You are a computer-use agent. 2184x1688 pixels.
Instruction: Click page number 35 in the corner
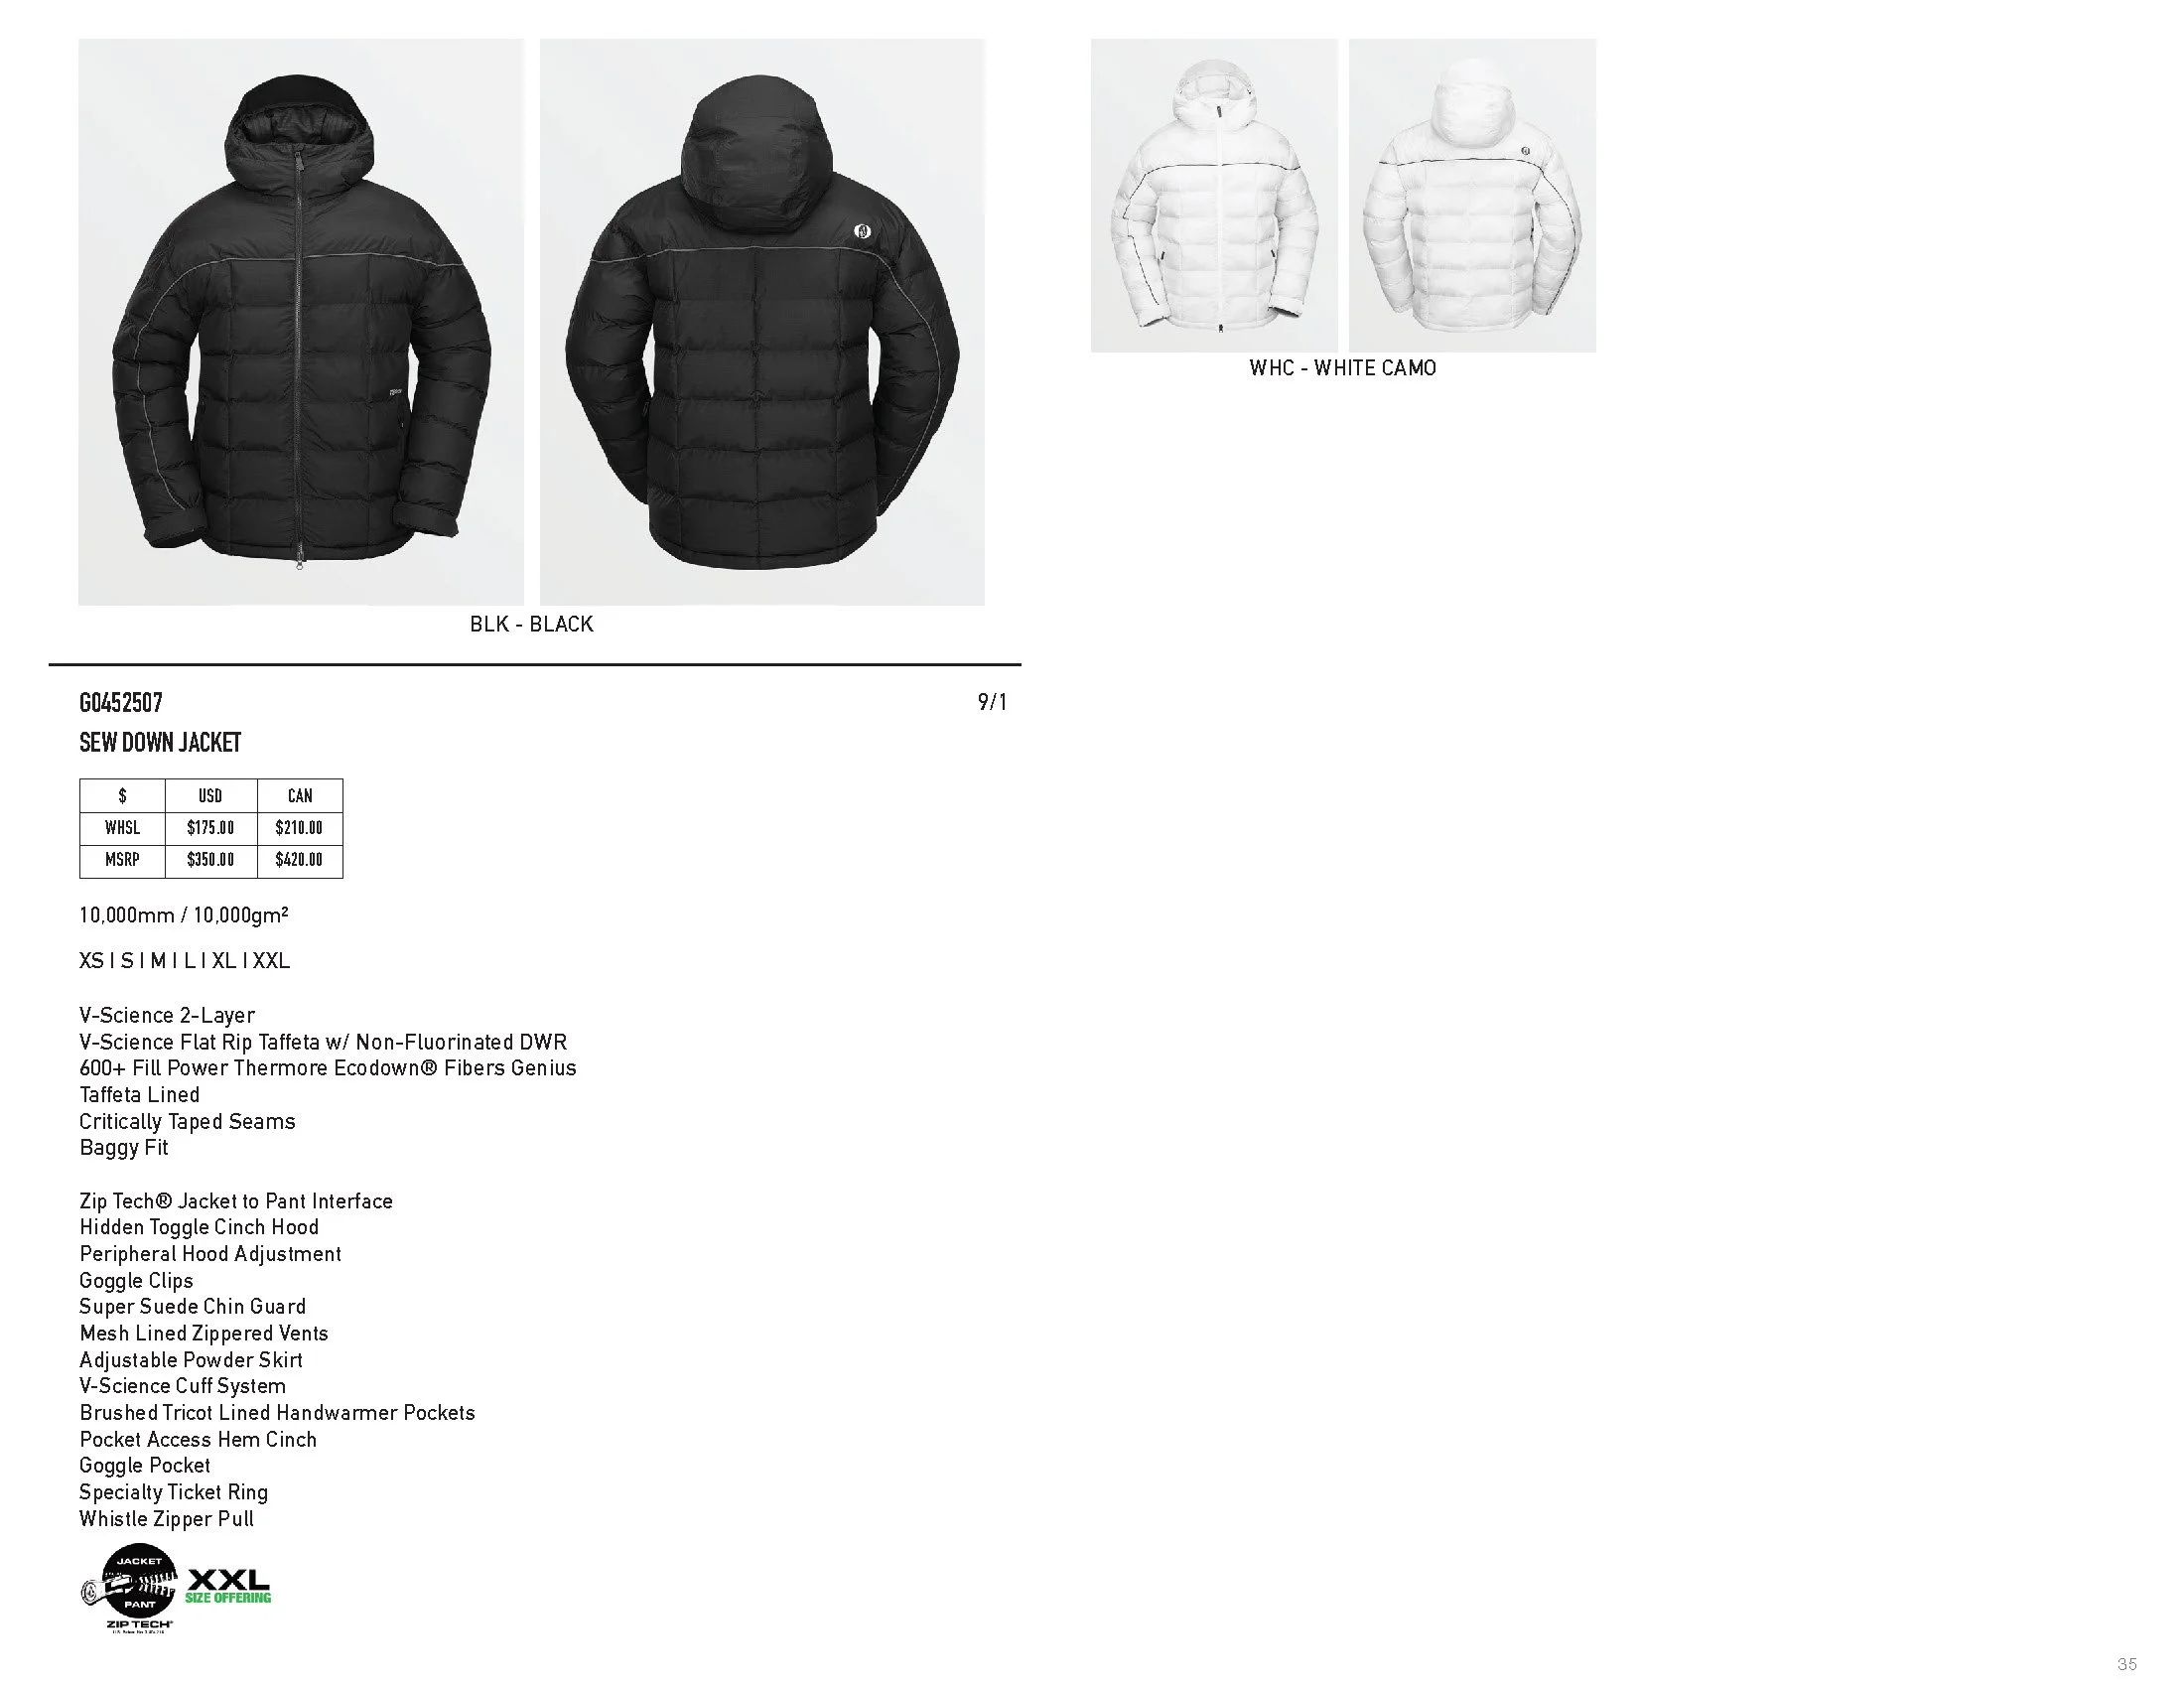[x=2127, y=1664]
